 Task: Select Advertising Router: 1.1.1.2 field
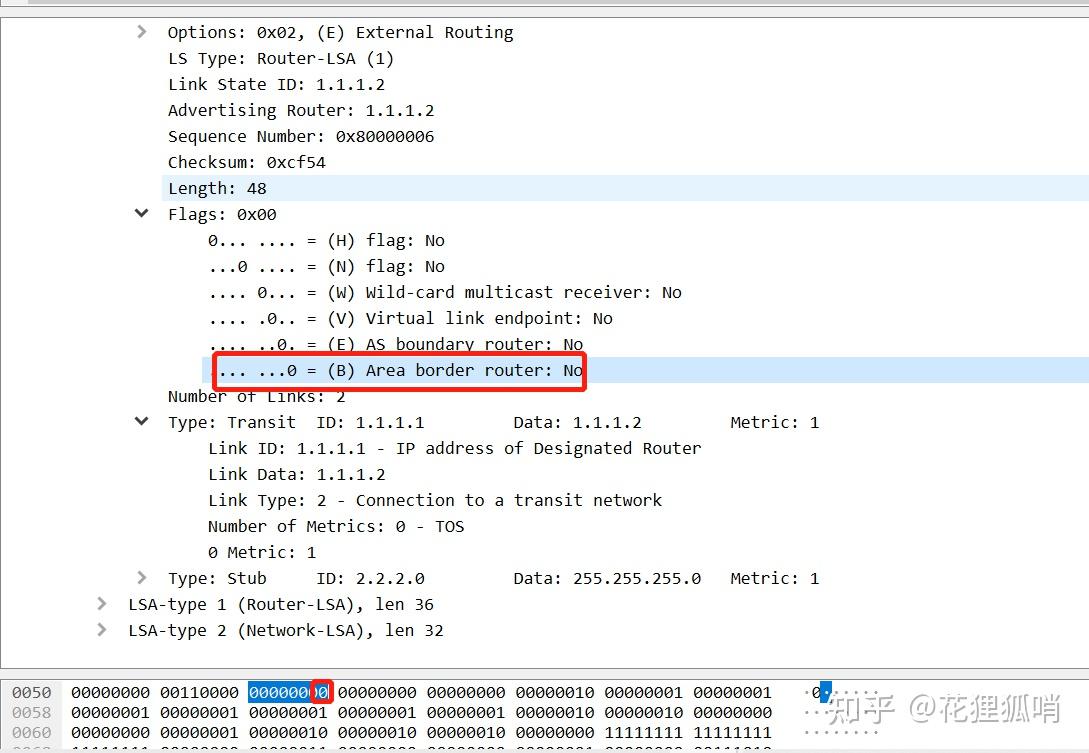pos(301,110)
